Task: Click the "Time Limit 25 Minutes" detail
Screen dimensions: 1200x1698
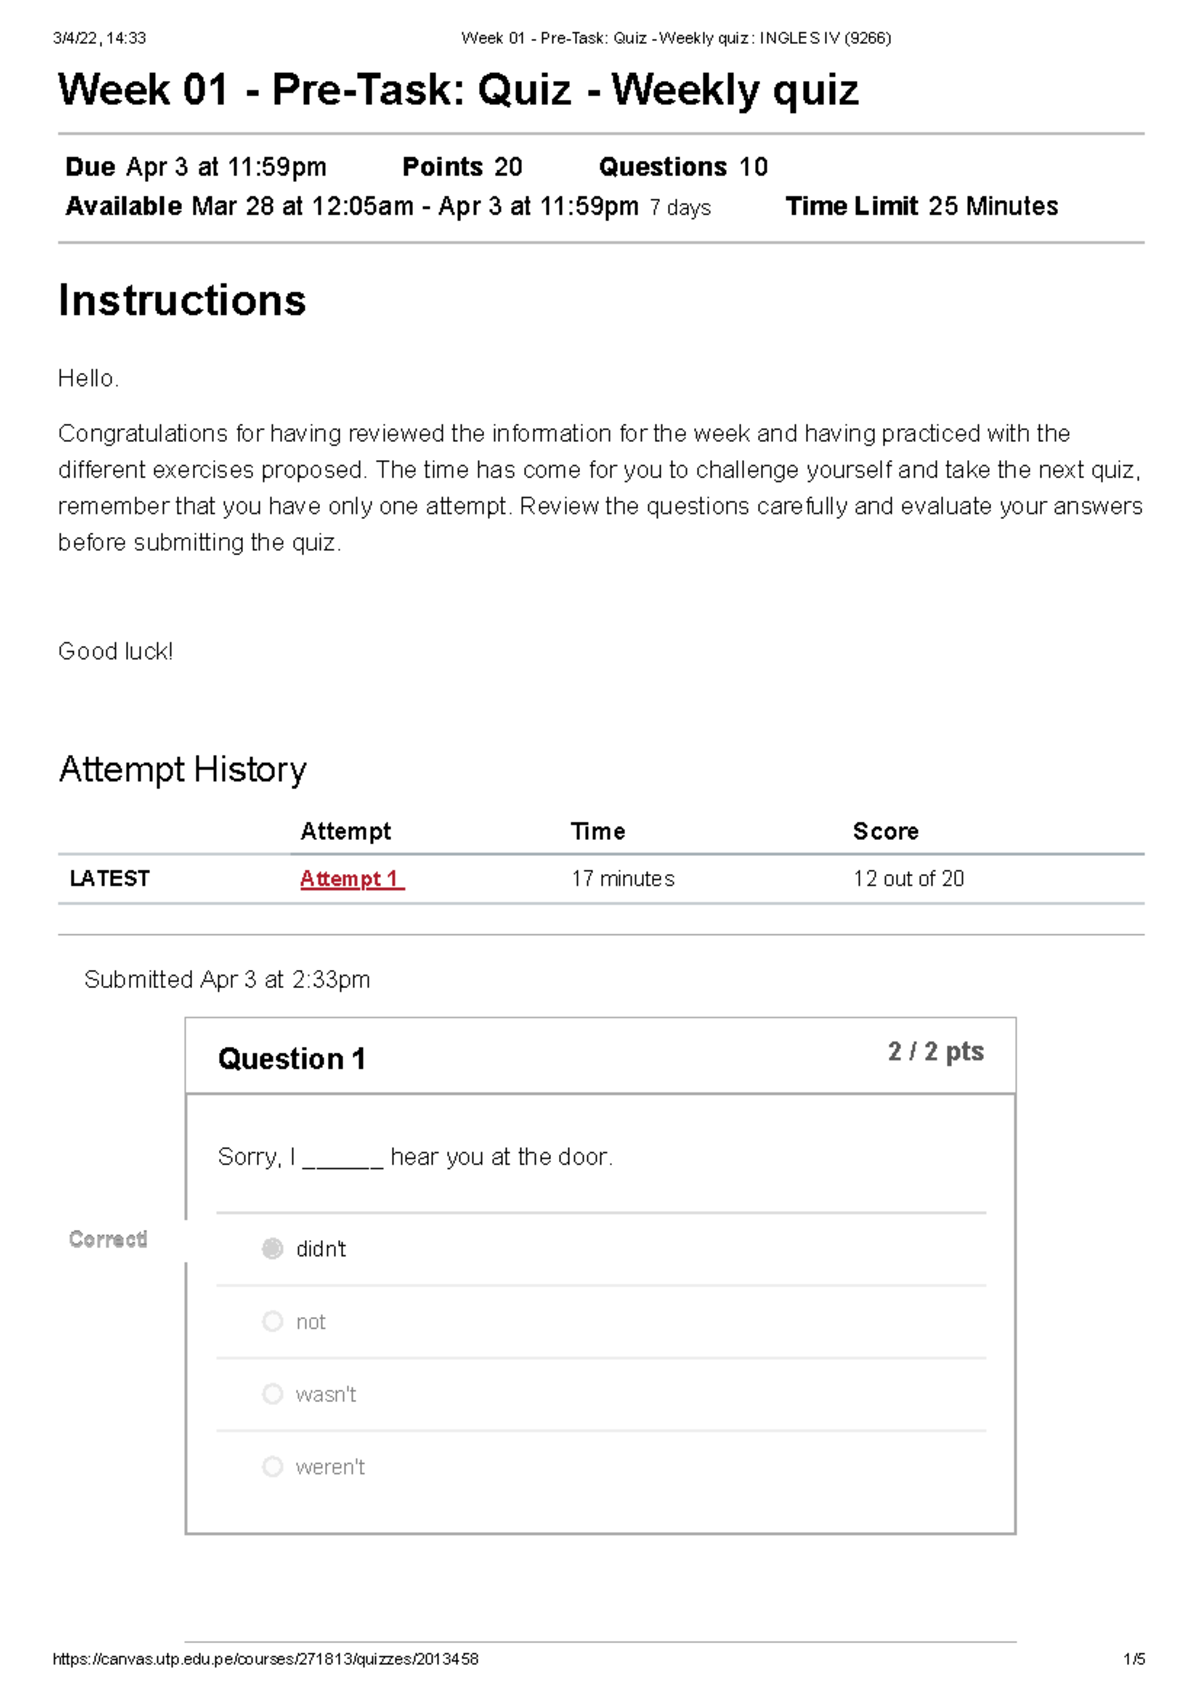Action: pos(921,206)
